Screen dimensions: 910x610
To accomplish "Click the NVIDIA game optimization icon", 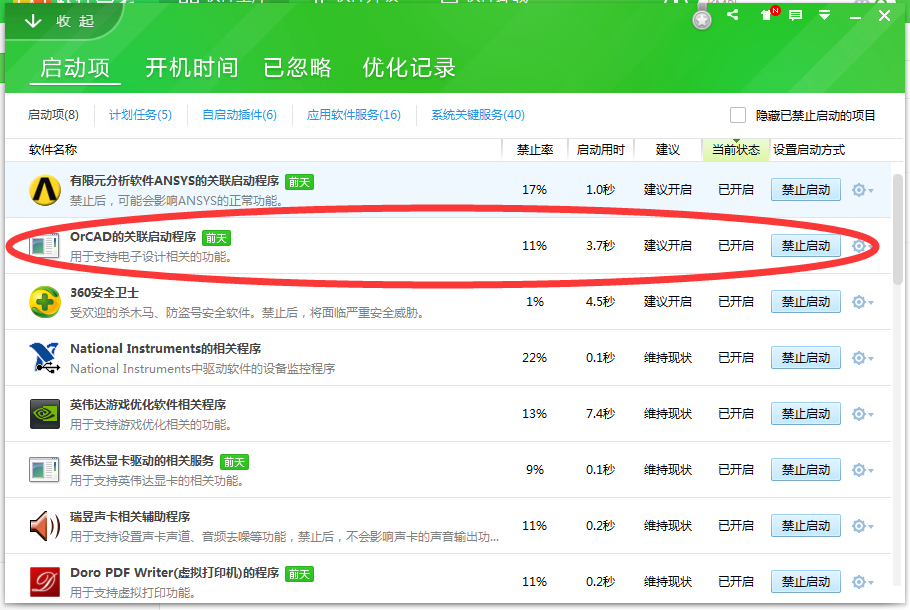I will pos(45,414).
